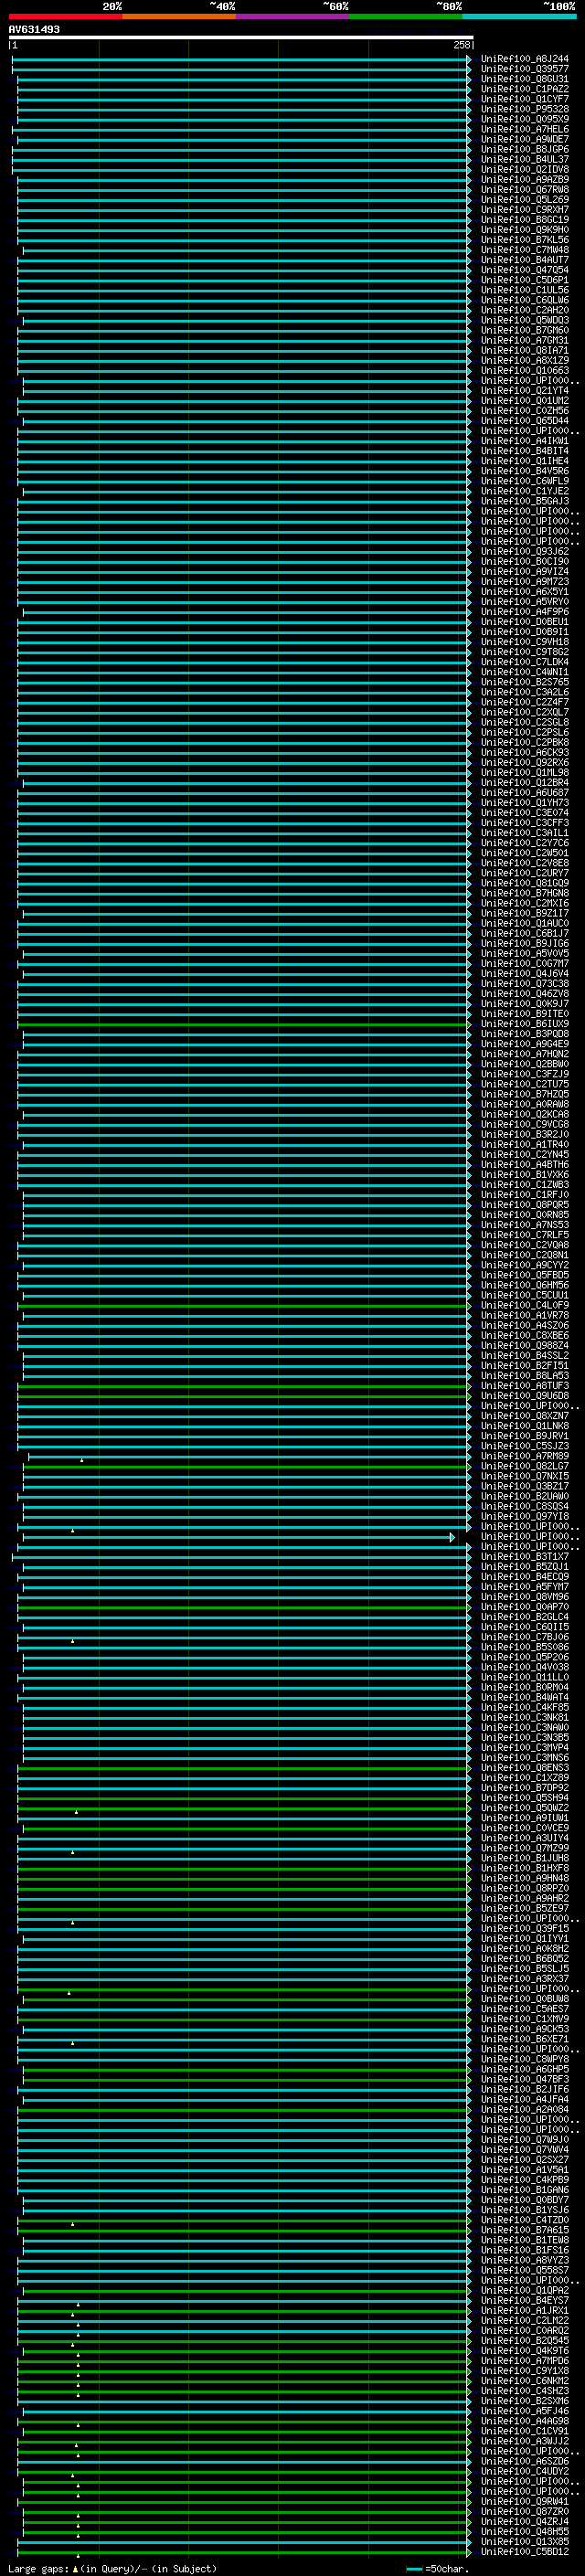Screen dimensions: 585x2576
Task: Select the UniRef100_B4UL37 label
Action: (524, 159)
